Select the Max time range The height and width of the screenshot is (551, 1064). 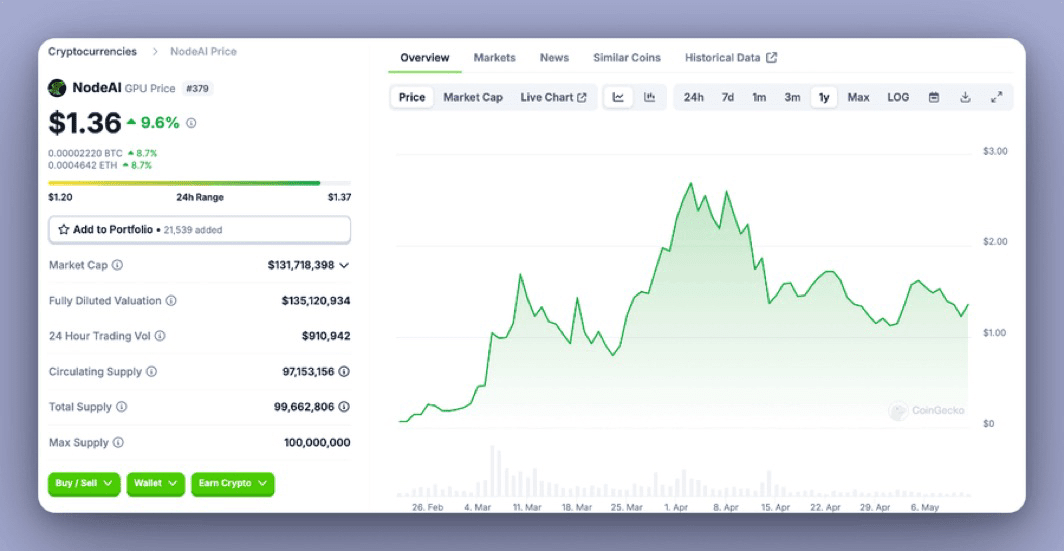[x=858, y=97]
